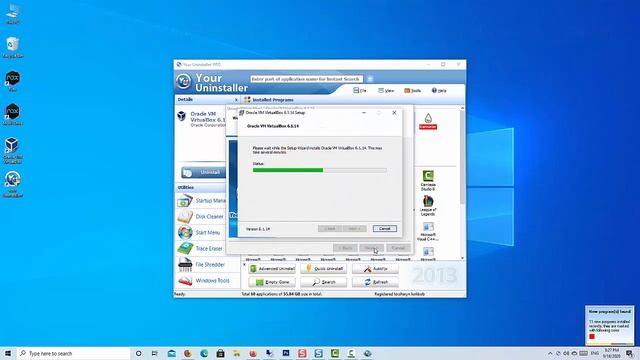
Task: Select the Camtasia Studio 8 program icon
Action: click(x=428, y=181)
